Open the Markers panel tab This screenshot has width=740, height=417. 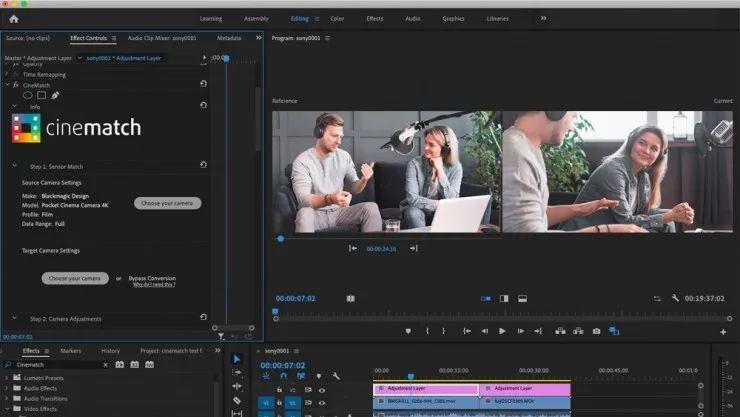pos(70,351)
